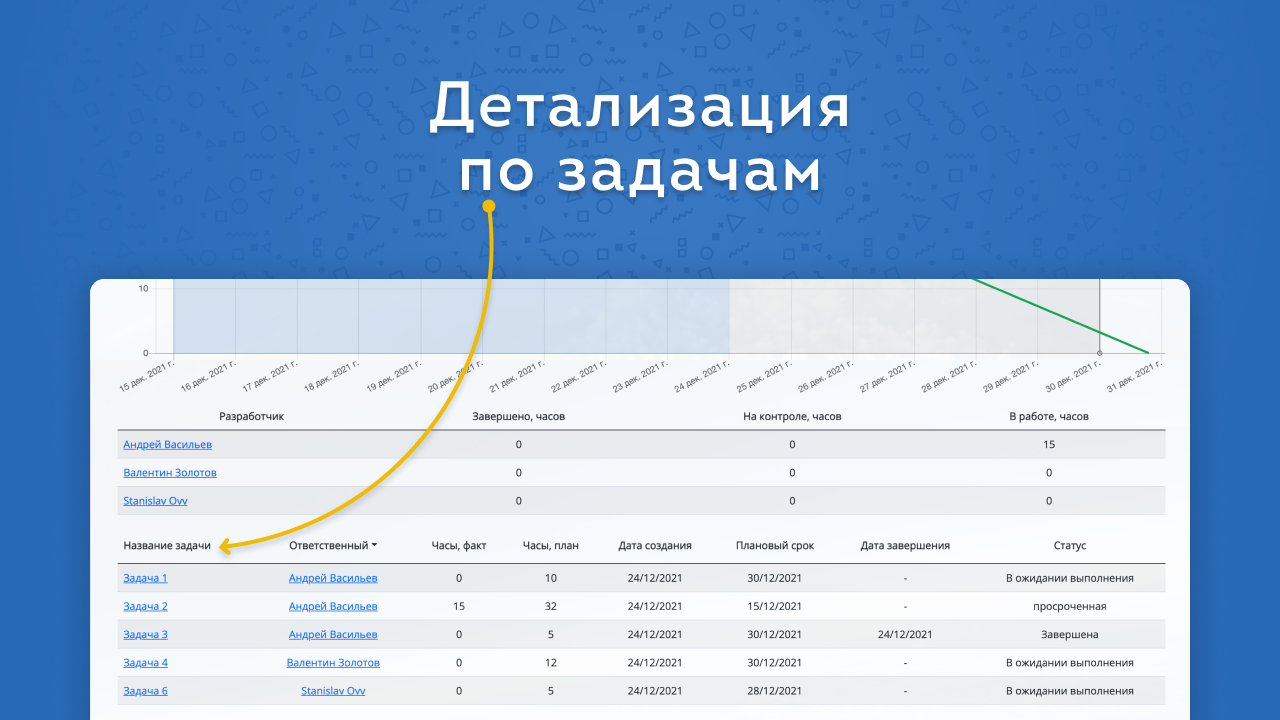This screenshot has width=1280, height=720.
Task: Click the Часы, факт column header
Action: coord(459,546)
